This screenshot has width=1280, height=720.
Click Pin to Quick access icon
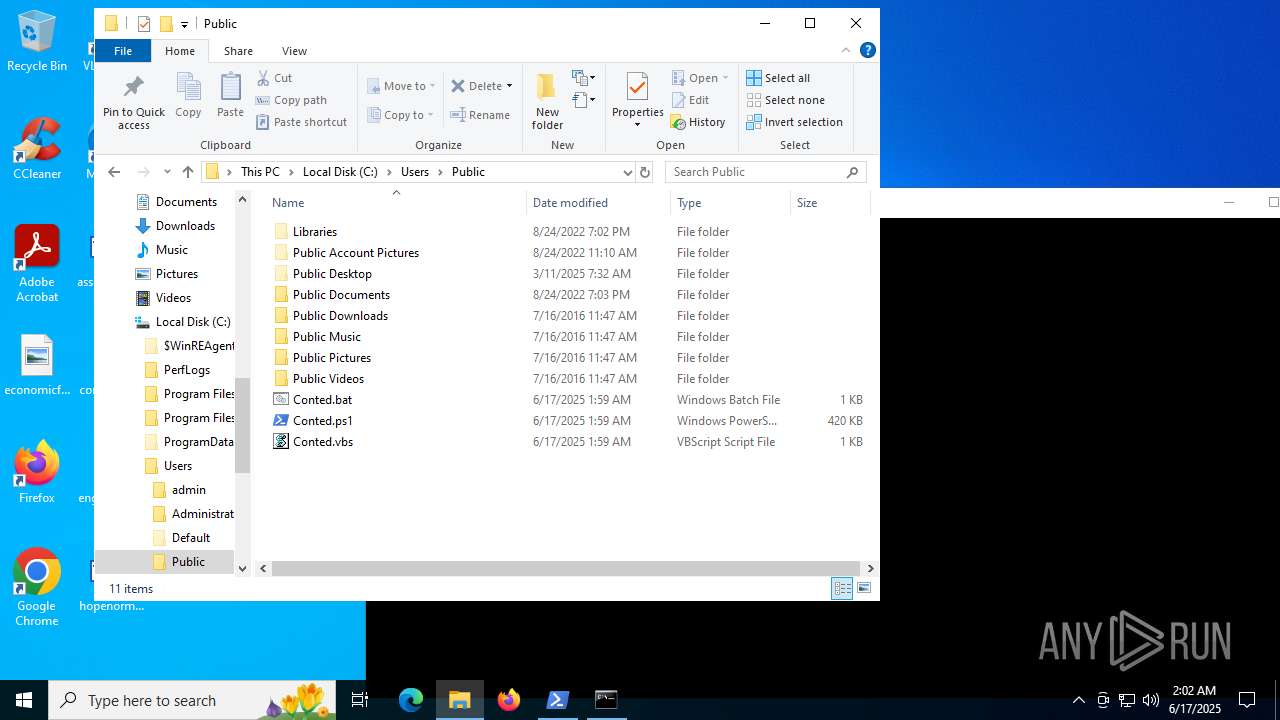point(133,101)
